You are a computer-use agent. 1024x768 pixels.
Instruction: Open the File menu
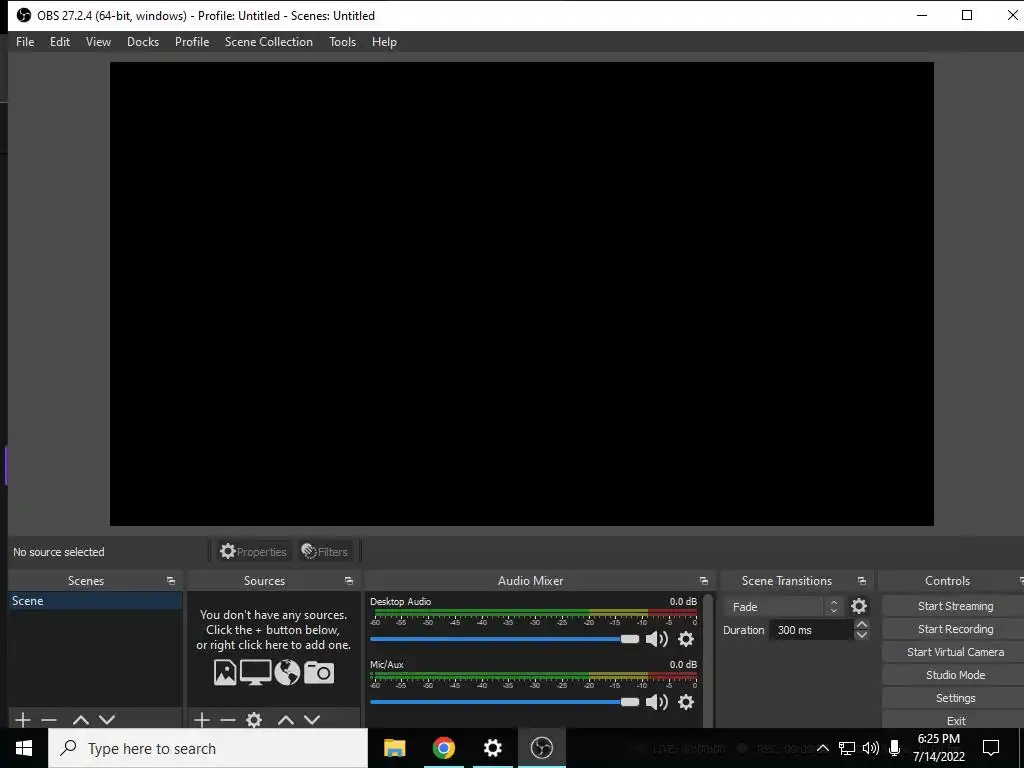(x=25, y=42)
